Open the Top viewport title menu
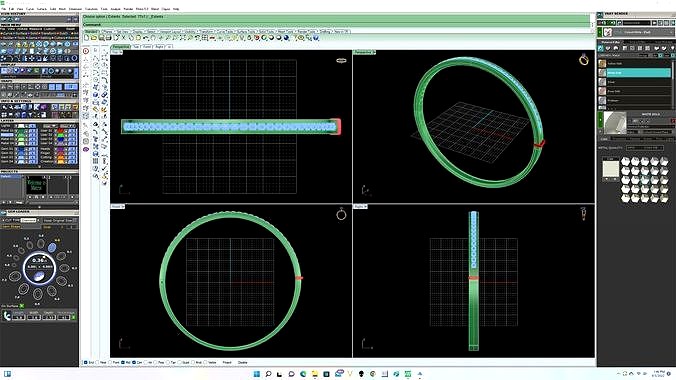This screenshot has height=380, width=676. click(117, 52)
